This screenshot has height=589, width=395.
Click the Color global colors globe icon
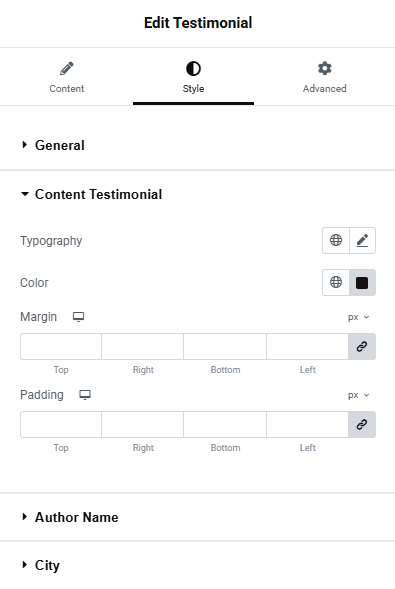[336, 282]
